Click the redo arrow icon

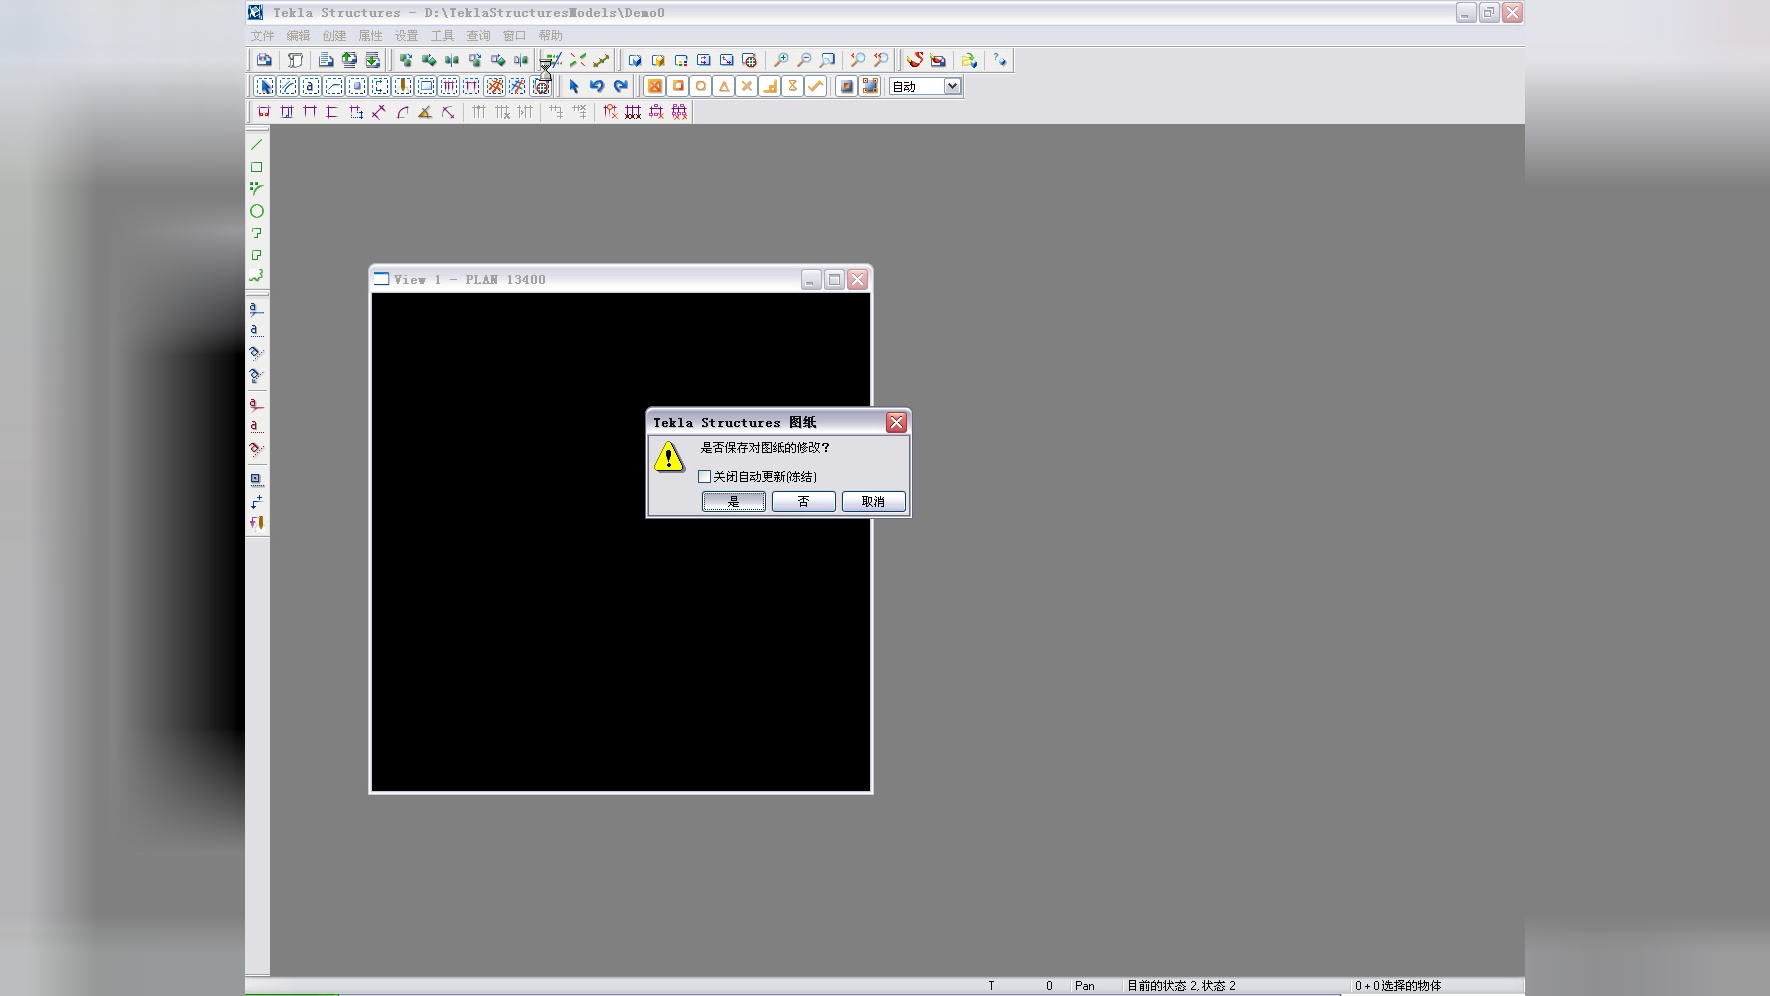[620, 86]
